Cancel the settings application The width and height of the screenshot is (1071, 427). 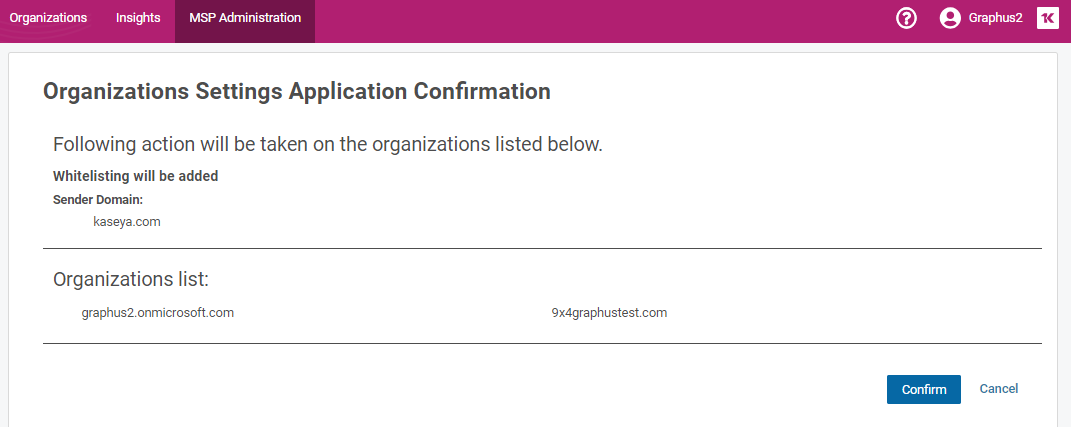click(999, 389)
